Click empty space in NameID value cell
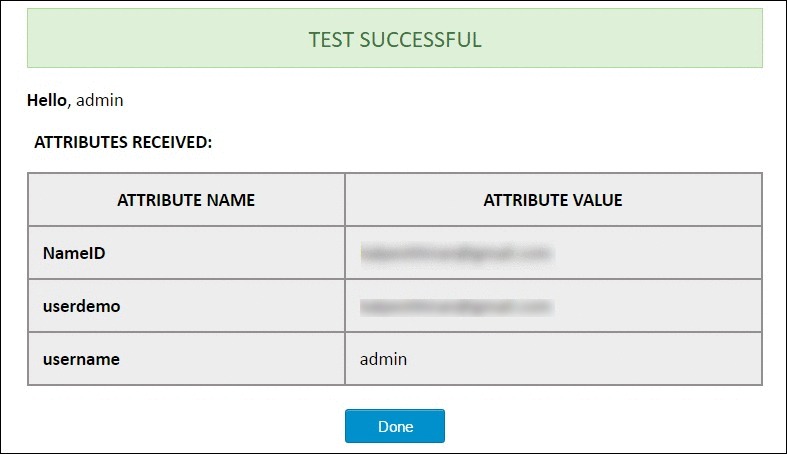 point(658,253)
